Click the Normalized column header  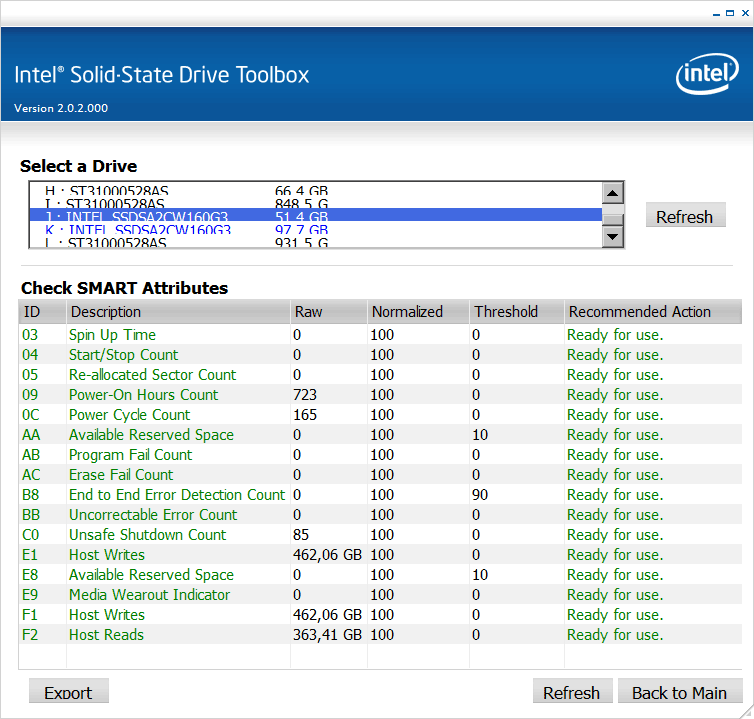coord(418,312)
